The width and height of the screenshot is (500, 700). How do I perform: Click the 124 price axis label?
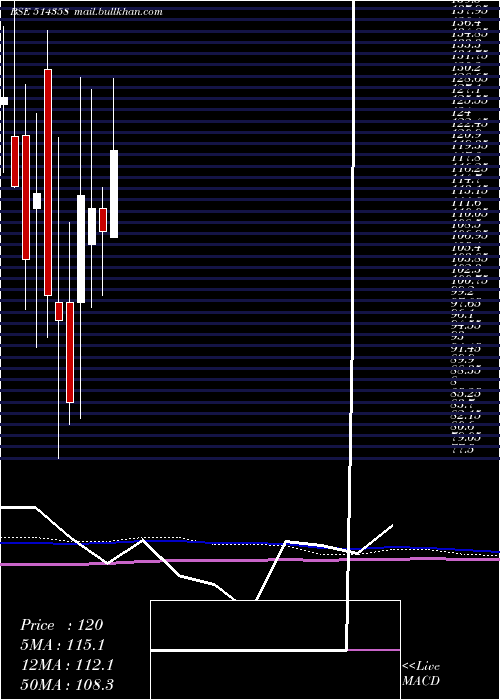coord(459,113)
